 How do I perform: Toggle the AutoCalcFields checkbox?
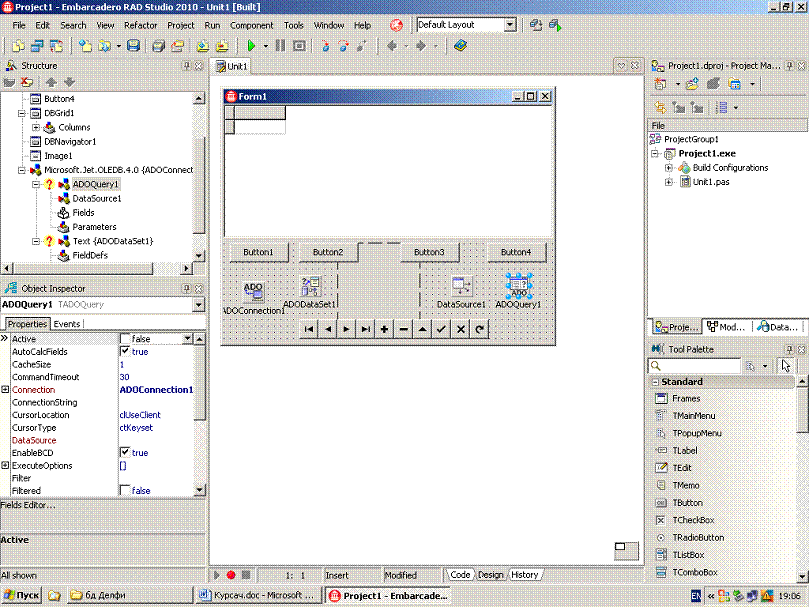pos(125,352)
